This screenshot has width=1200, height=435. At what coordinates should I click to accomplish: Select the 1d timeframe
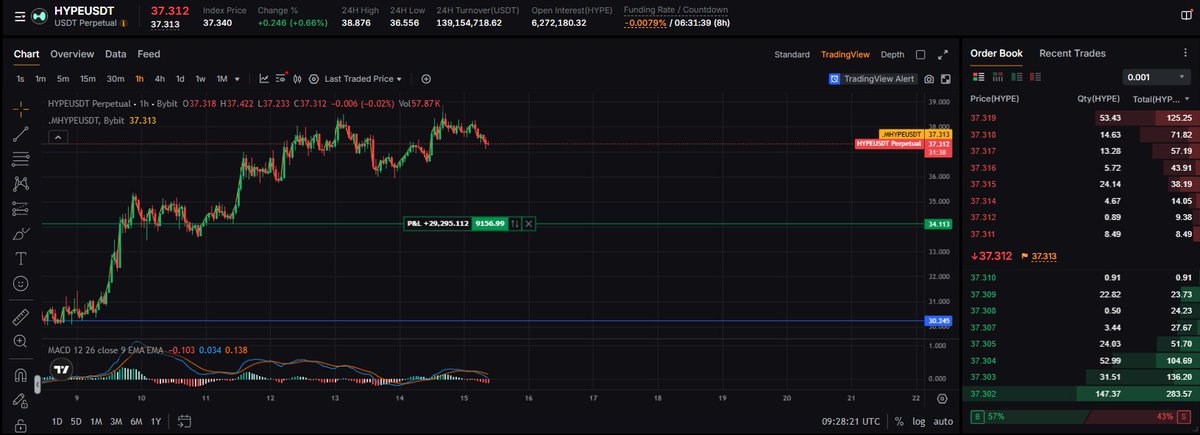click(x=180, y=78)
